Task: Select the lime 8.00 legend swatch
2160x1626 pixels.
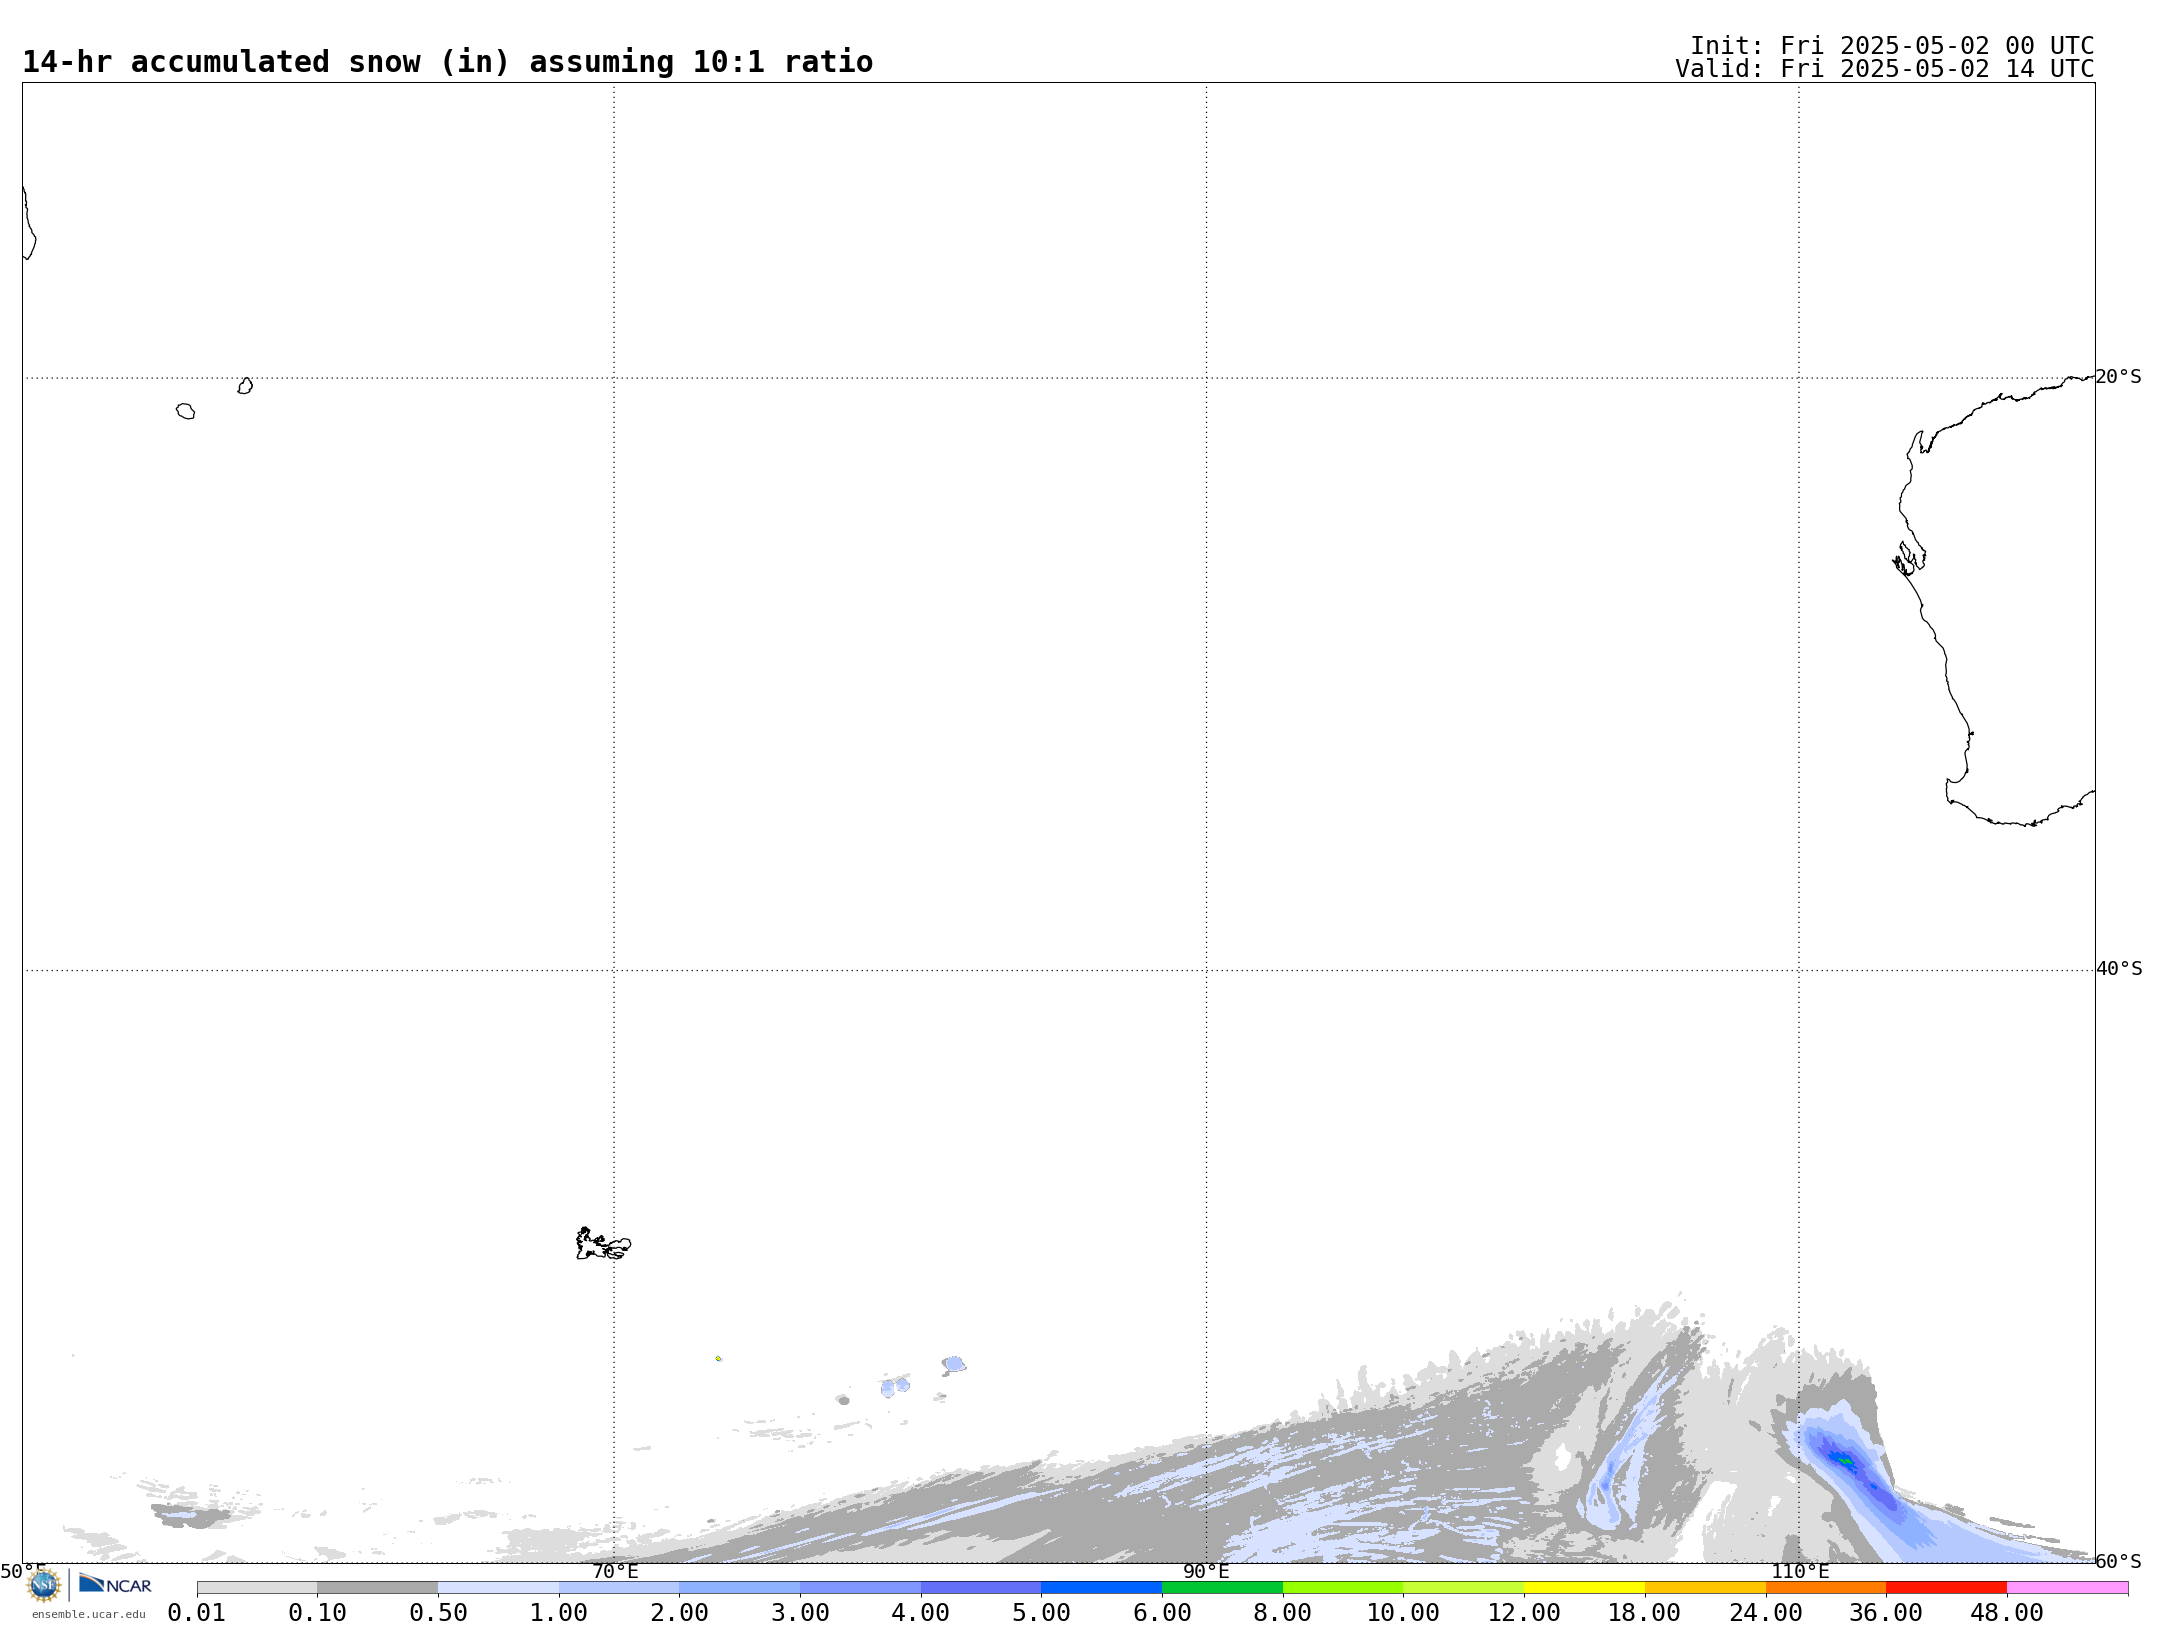Action: tap(1343, 1588)
